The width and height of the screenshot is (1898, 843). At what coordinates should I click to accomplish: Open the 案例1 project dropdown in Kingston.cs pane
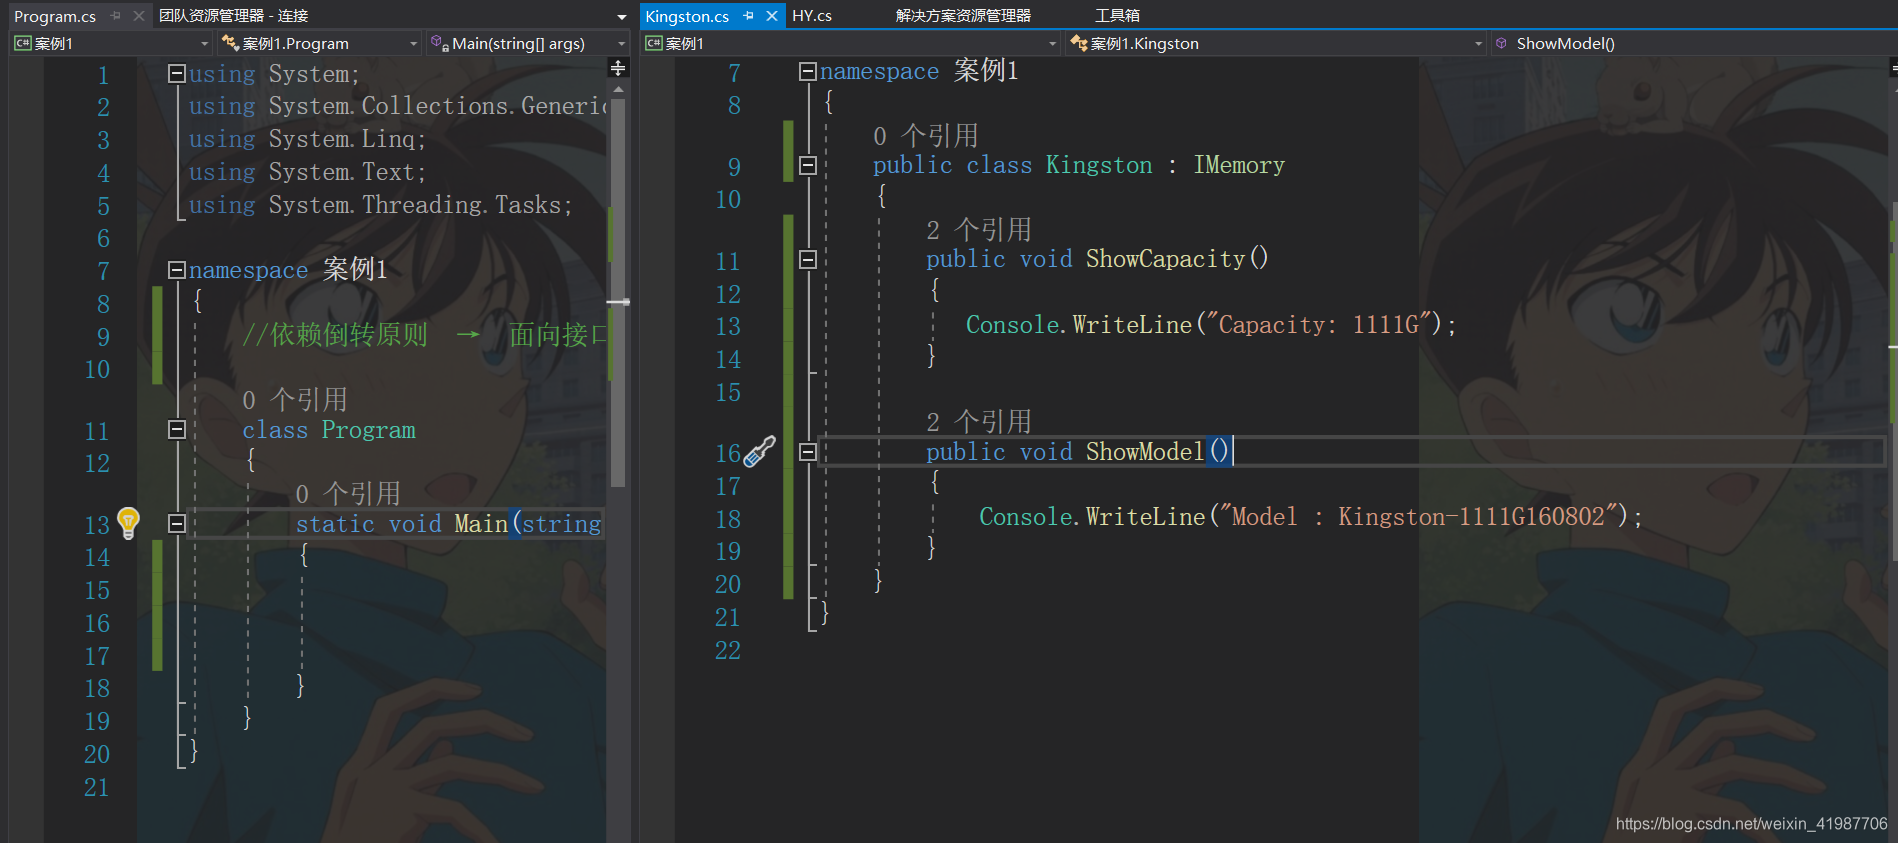coord(851,43)
